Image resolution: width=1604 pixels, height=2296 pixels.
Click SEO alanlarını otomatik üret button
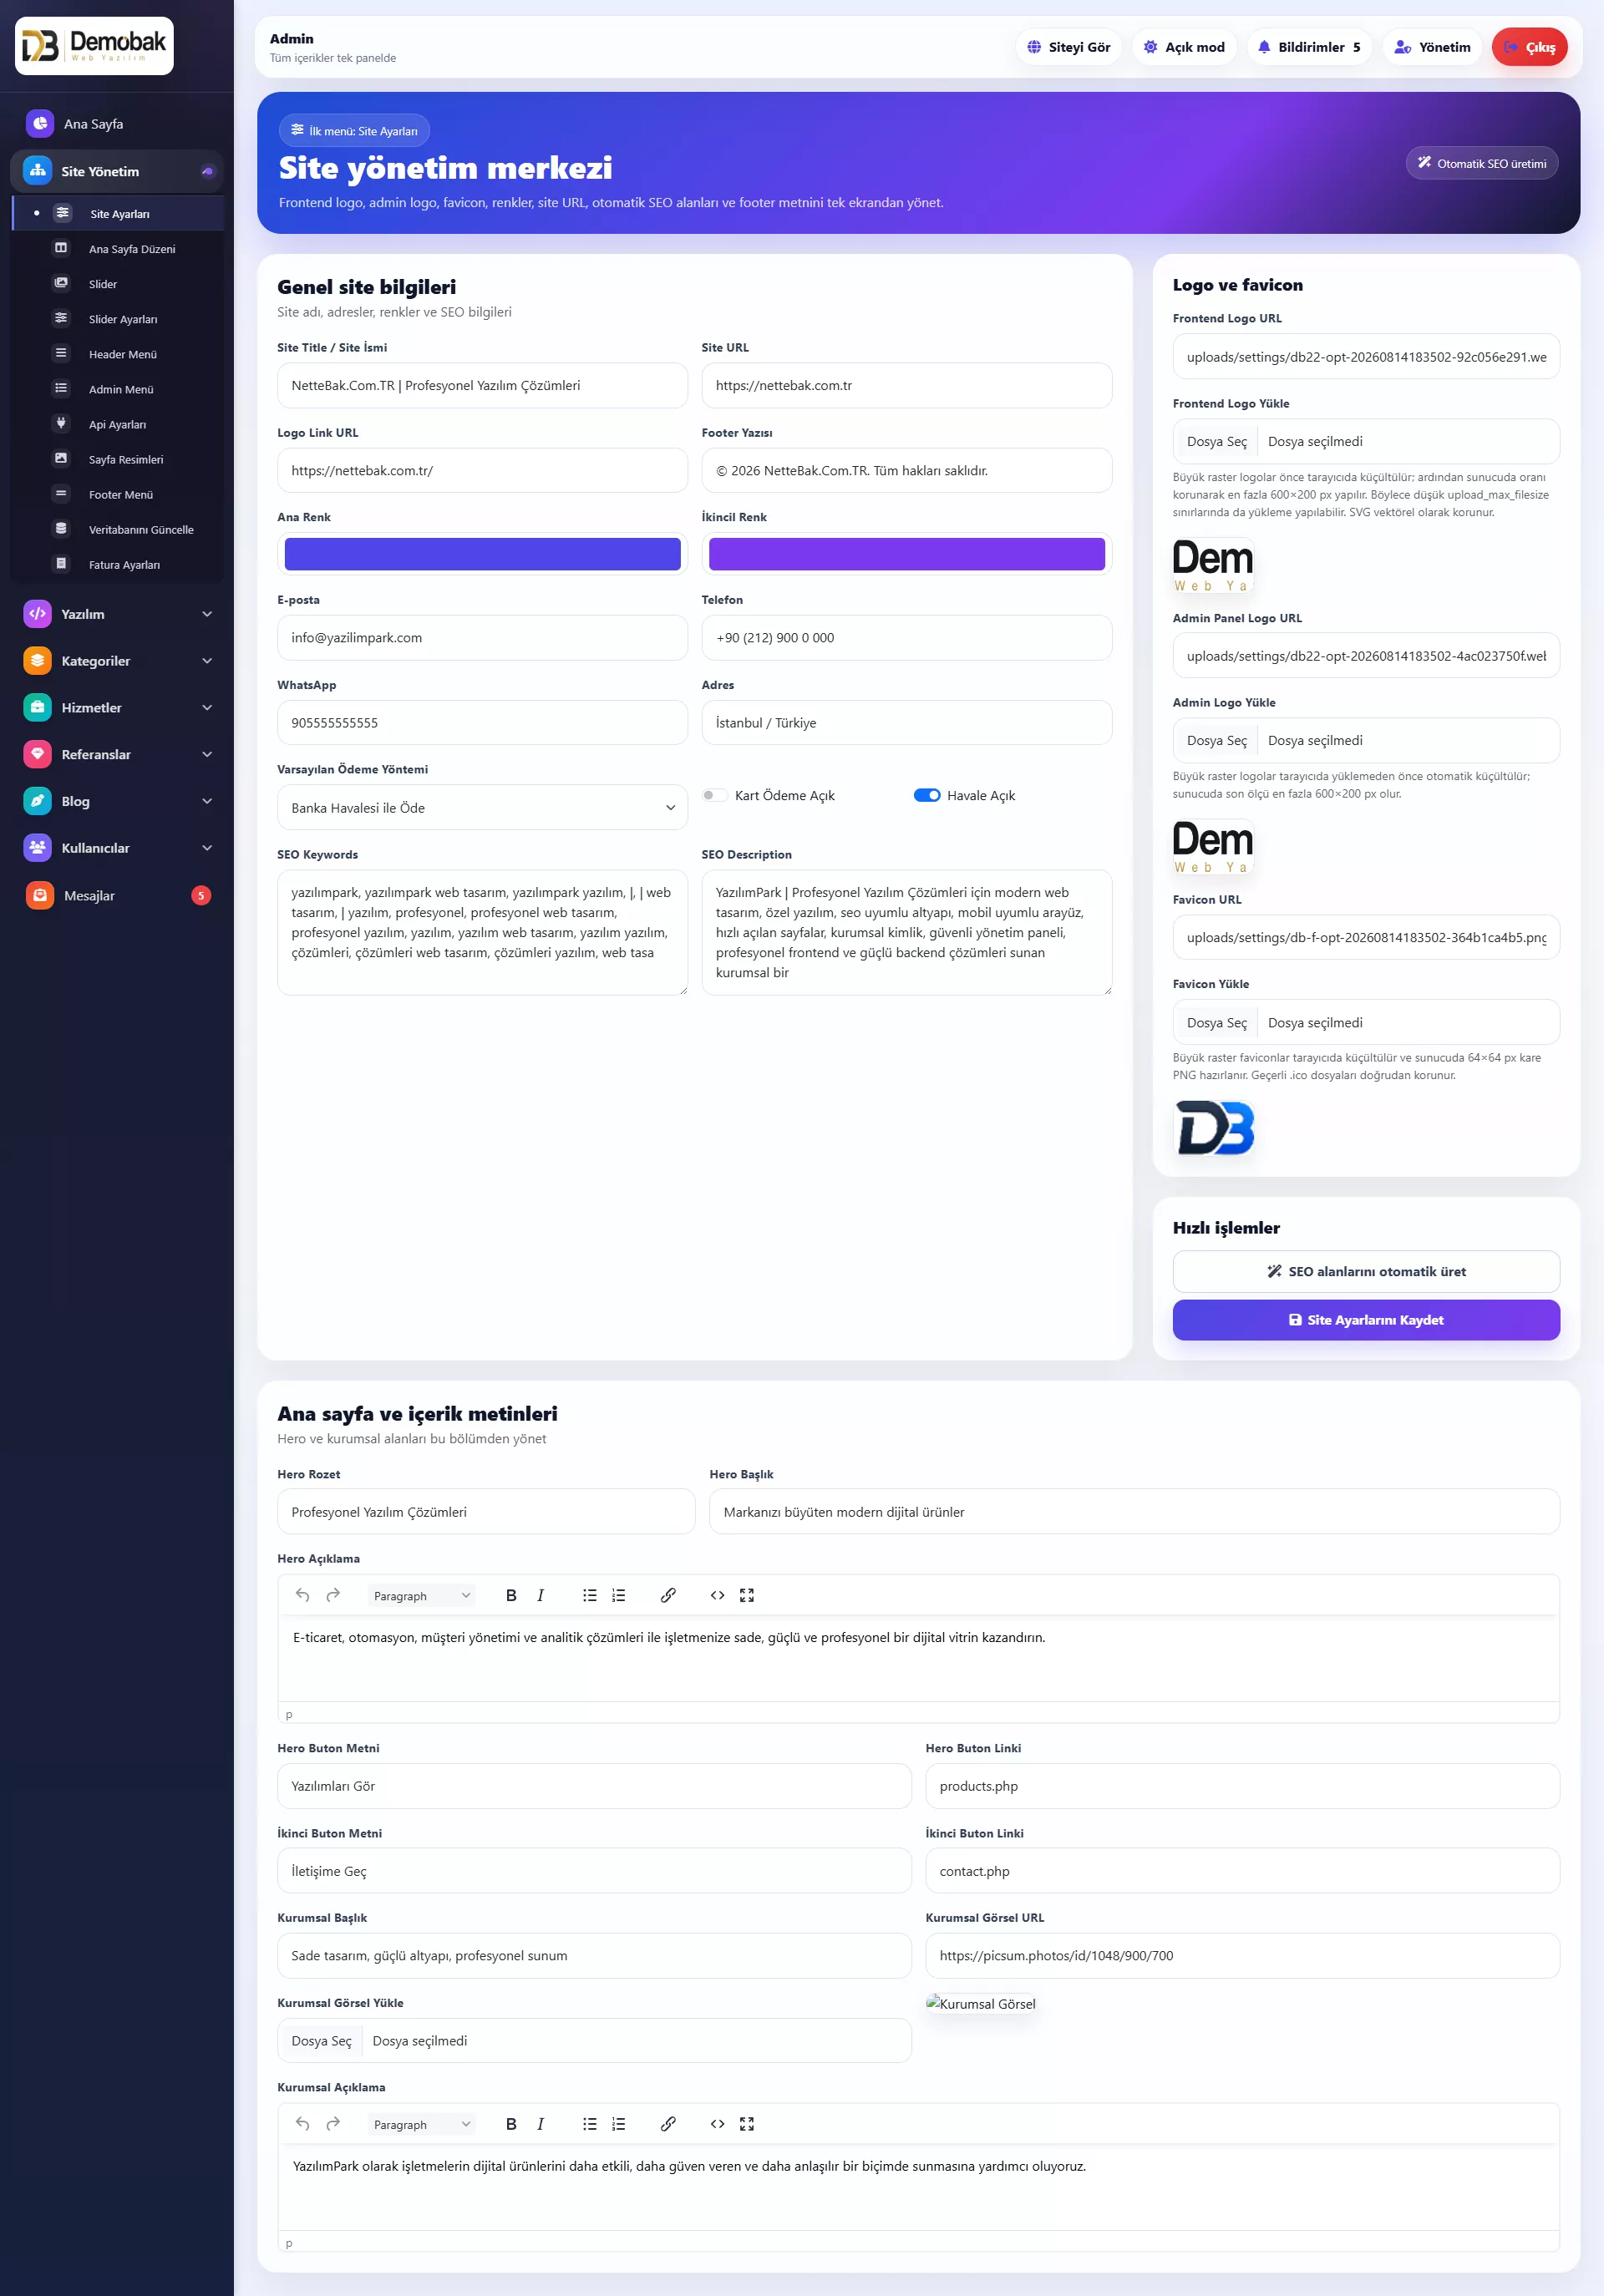(x=1366, y=1271)
